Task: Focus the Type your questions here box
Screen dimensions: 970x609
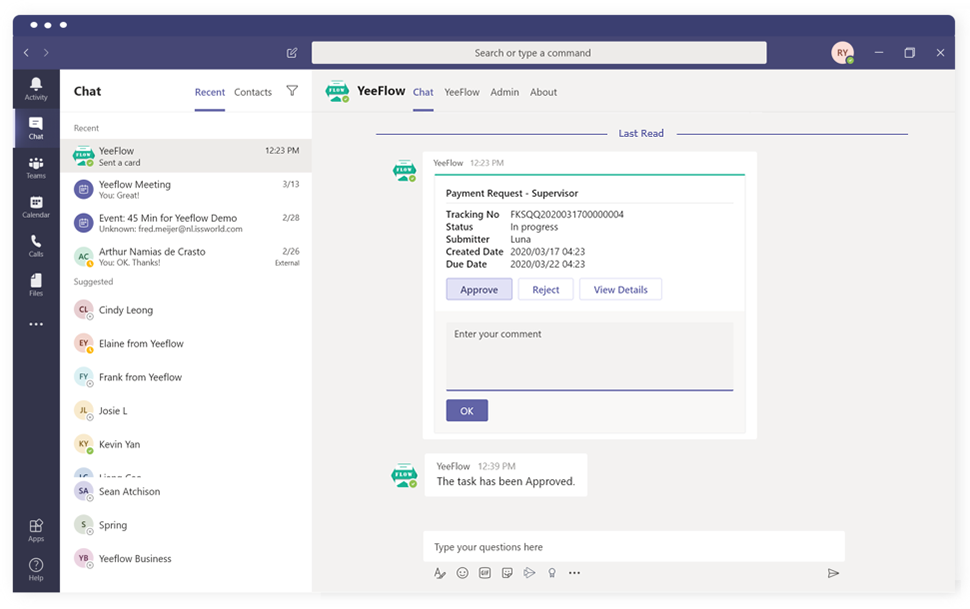Action: pos(633,547)
